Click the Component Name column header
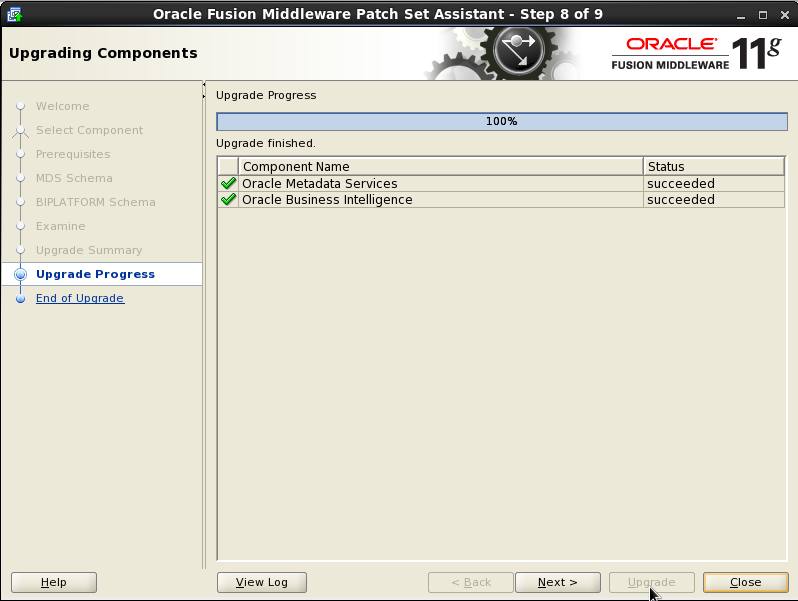The height and width of the screenshot is (601, 798). tap(441, 166)
